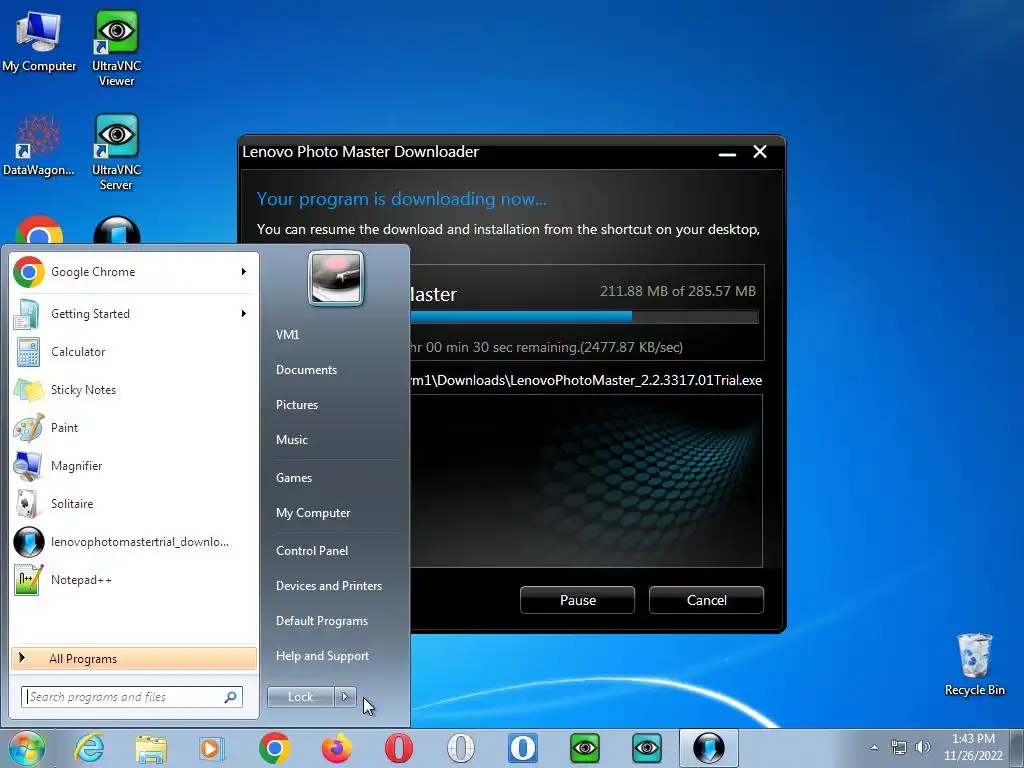Click the Lock button
The width and height of the screenshot is (1024, 768).
click(x=300, y=697)
